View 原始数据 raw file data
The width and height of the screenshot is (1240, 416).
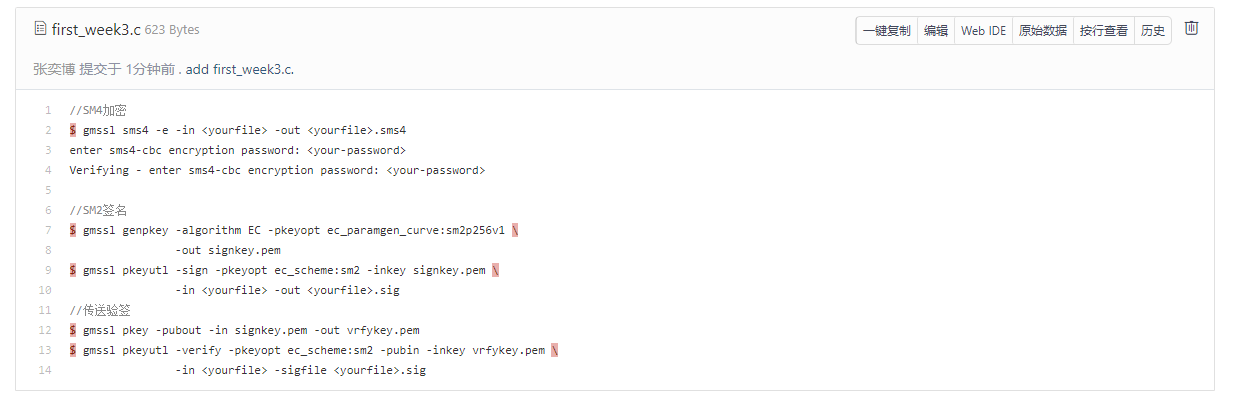pyautogui.click(x=1042, y=31)
